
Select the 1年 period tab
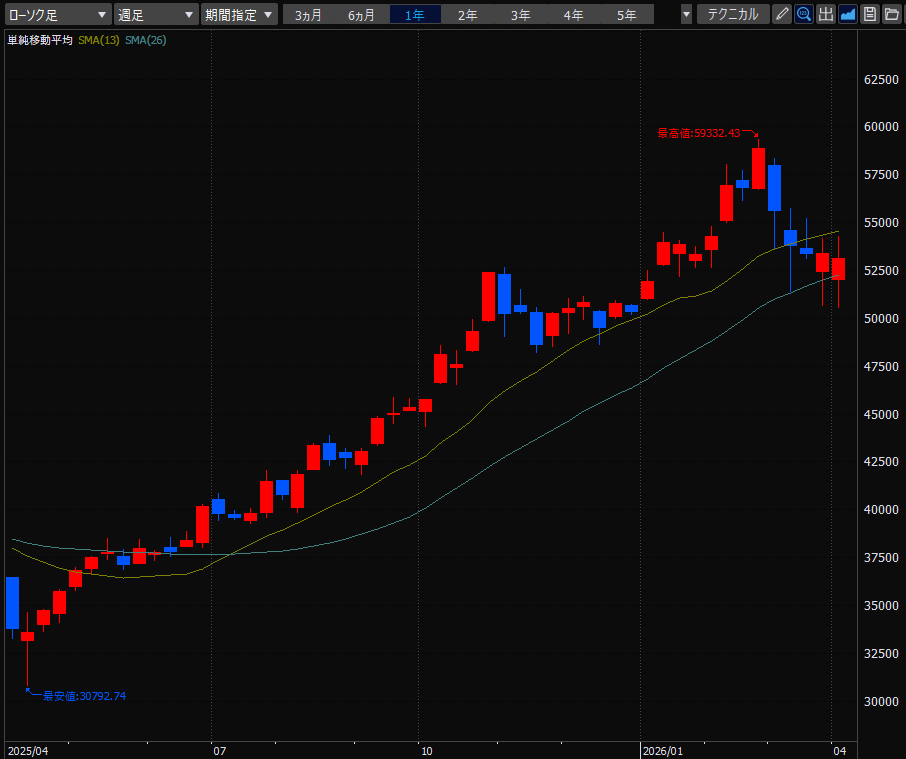click(415, 15)
